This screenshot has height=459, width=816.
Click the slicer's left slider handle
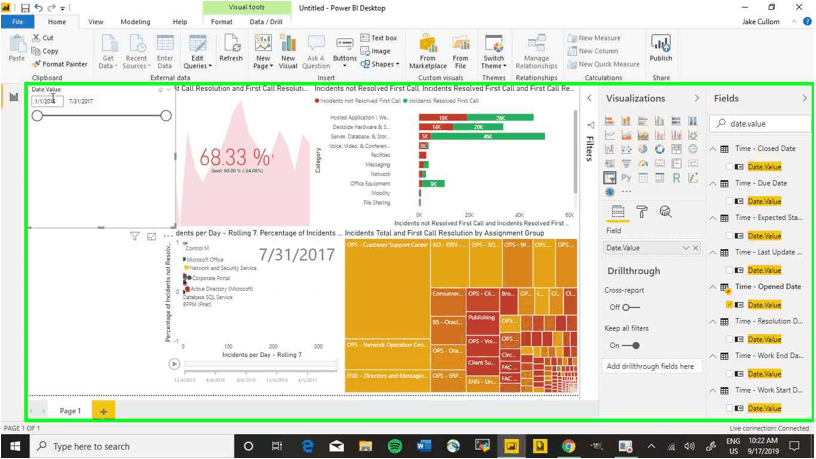(x=37, y=116)
